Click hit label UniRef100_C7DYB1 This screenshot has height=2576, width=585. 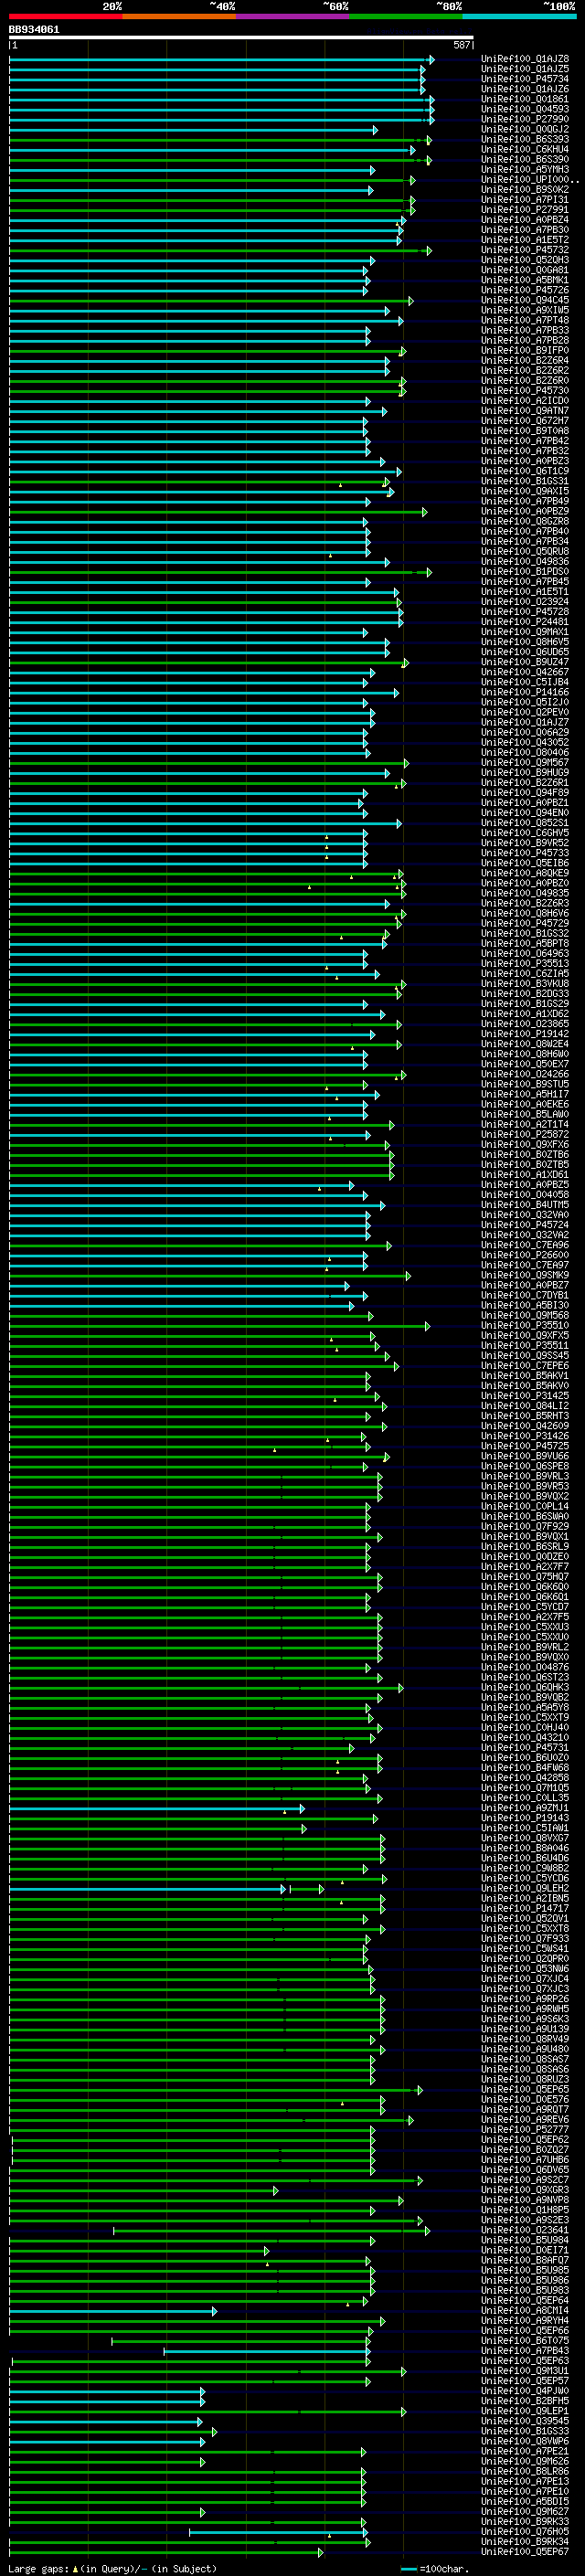(x=525, y=1295)
